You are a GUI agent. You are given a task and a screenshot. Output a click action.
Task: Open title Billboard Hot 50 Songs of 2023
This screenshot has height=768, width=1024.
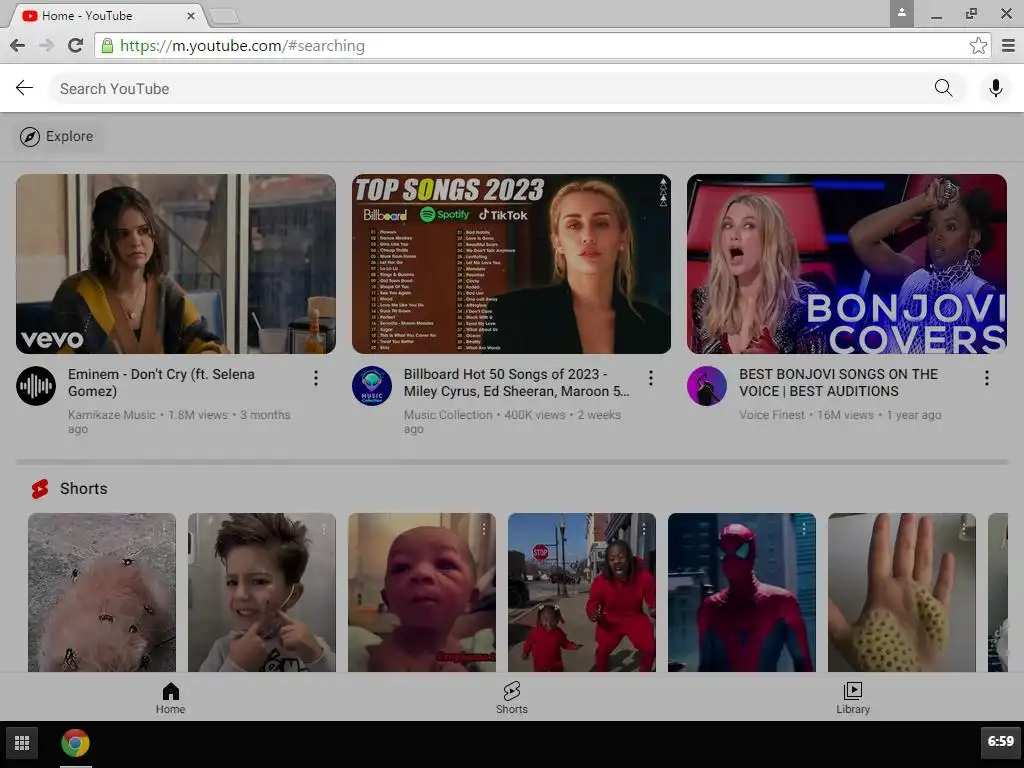tap(517, 383)
